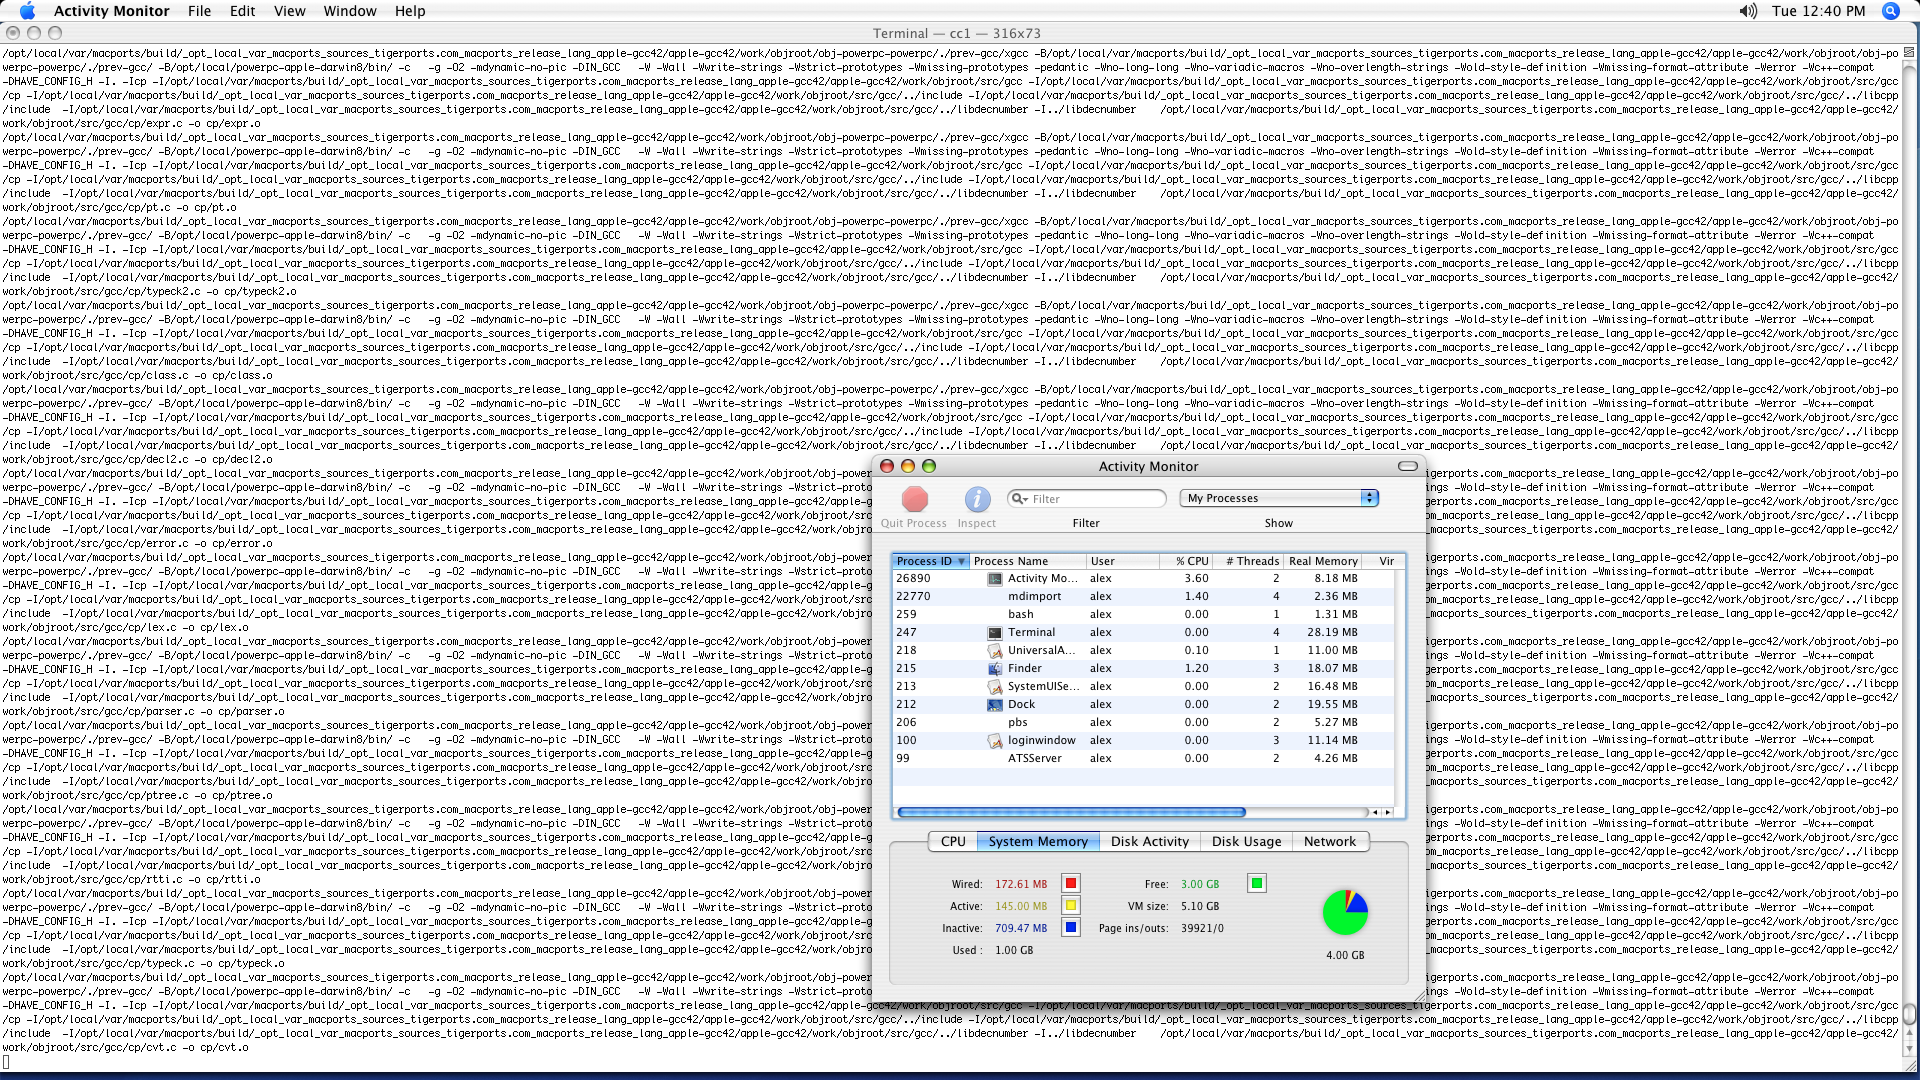Click the process list scroll-right arrow
The height and width of the screenshot is (1080, 1920).
tap(1388, 812)
